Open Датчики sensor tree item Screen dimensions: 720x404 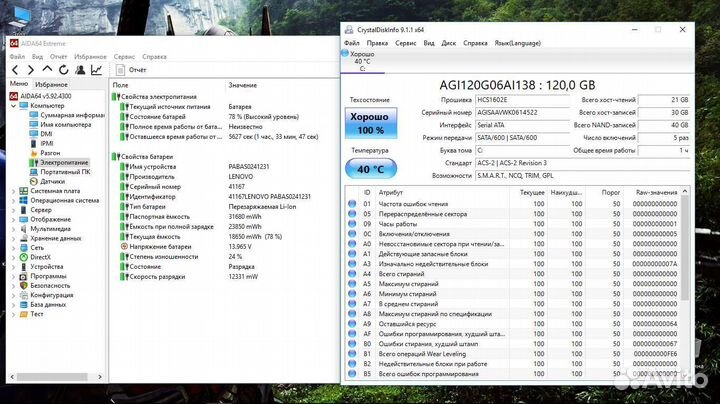pyautogui.click(x=47, y=181)
